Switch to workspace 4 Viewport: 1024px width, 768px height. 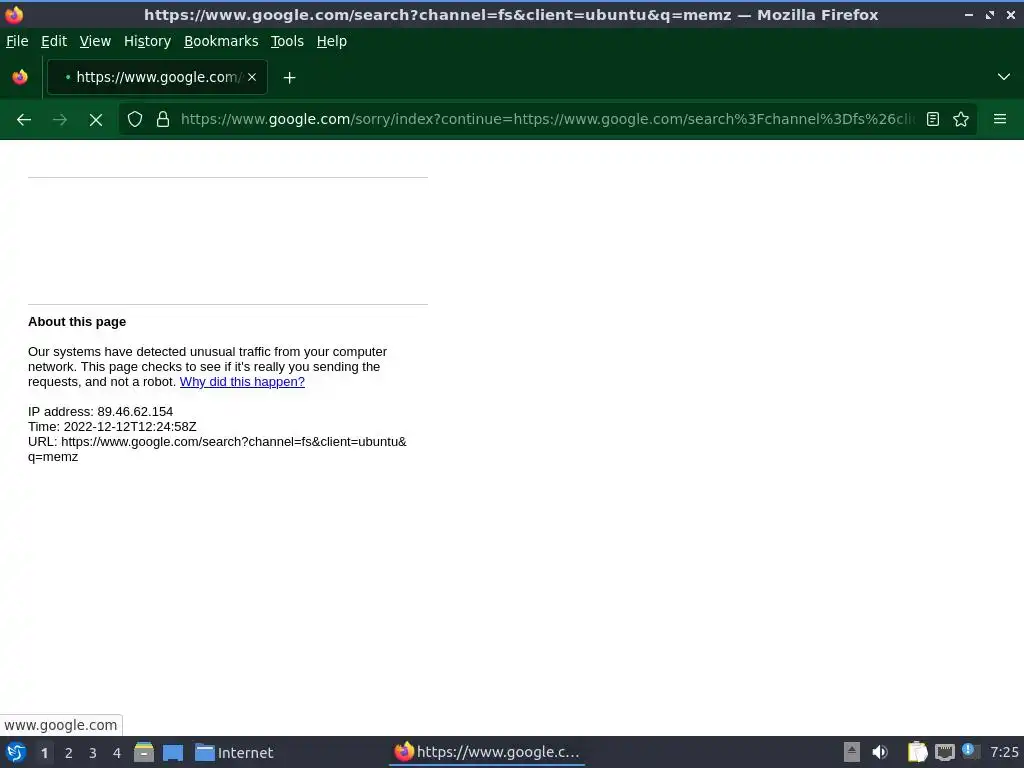click(x=117, y=753)
